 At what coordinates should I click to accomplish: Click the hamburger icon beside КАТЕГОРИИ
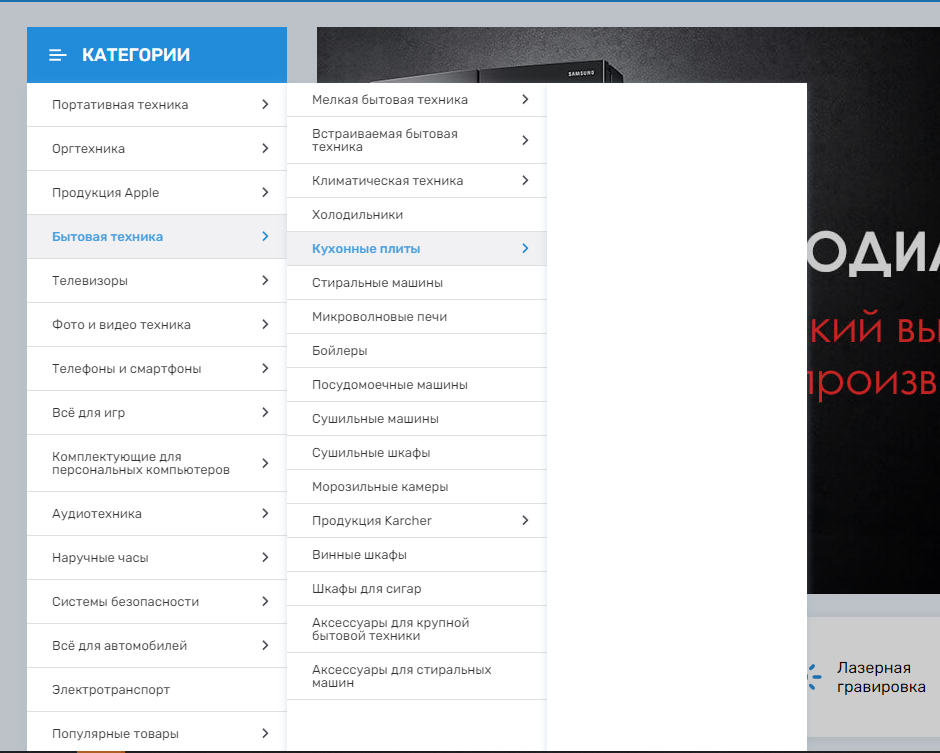(58, 55)
